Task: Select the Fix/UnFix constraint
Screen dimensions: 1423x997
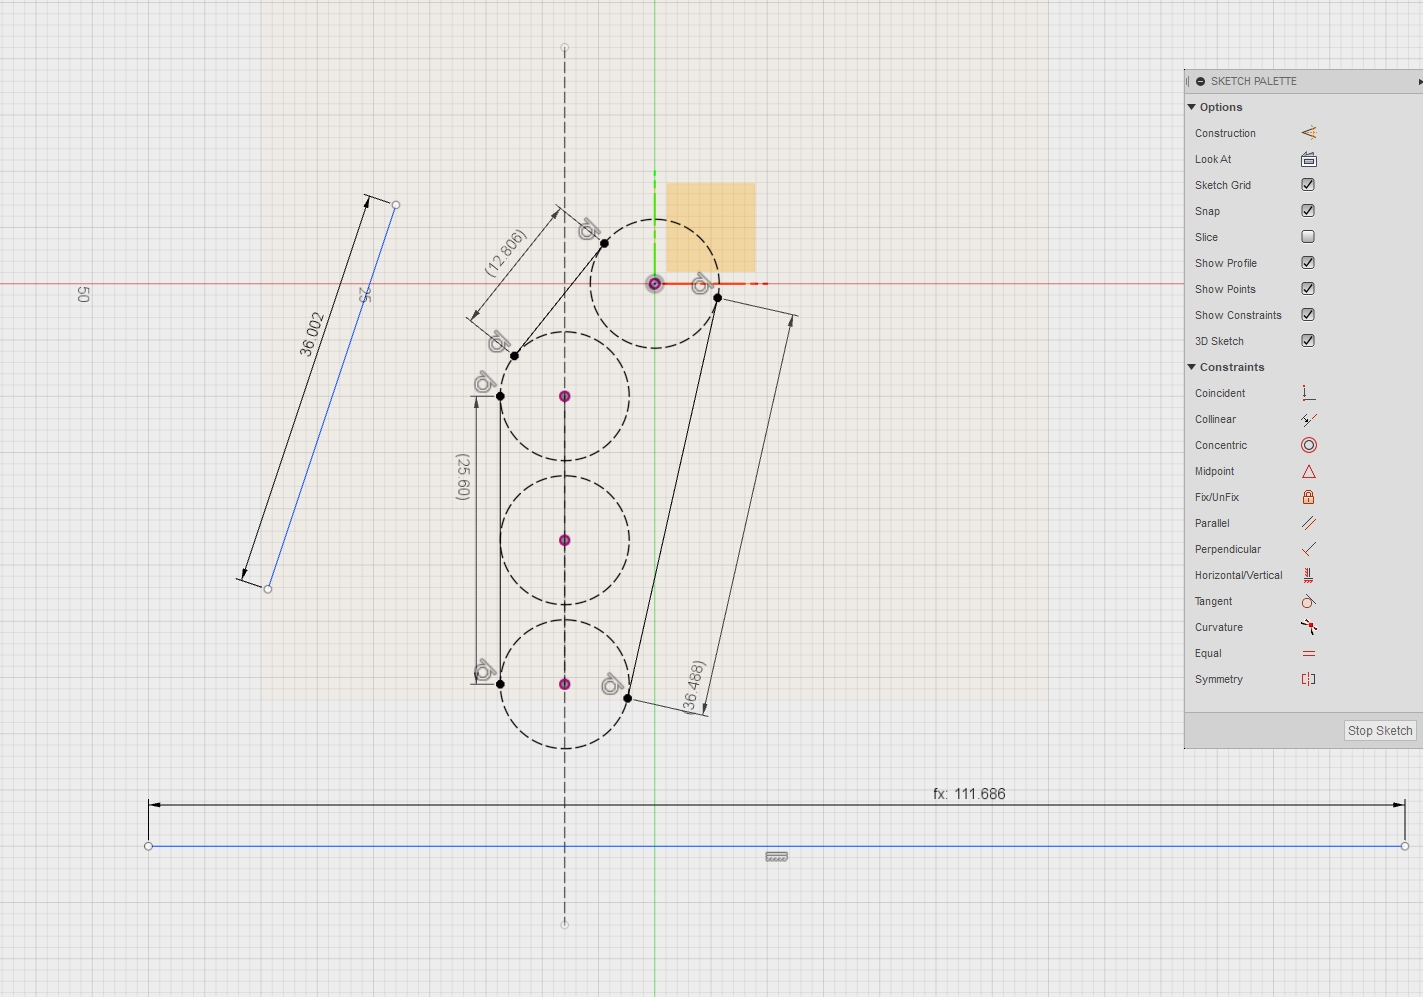Action: [x=1308, y=497]
